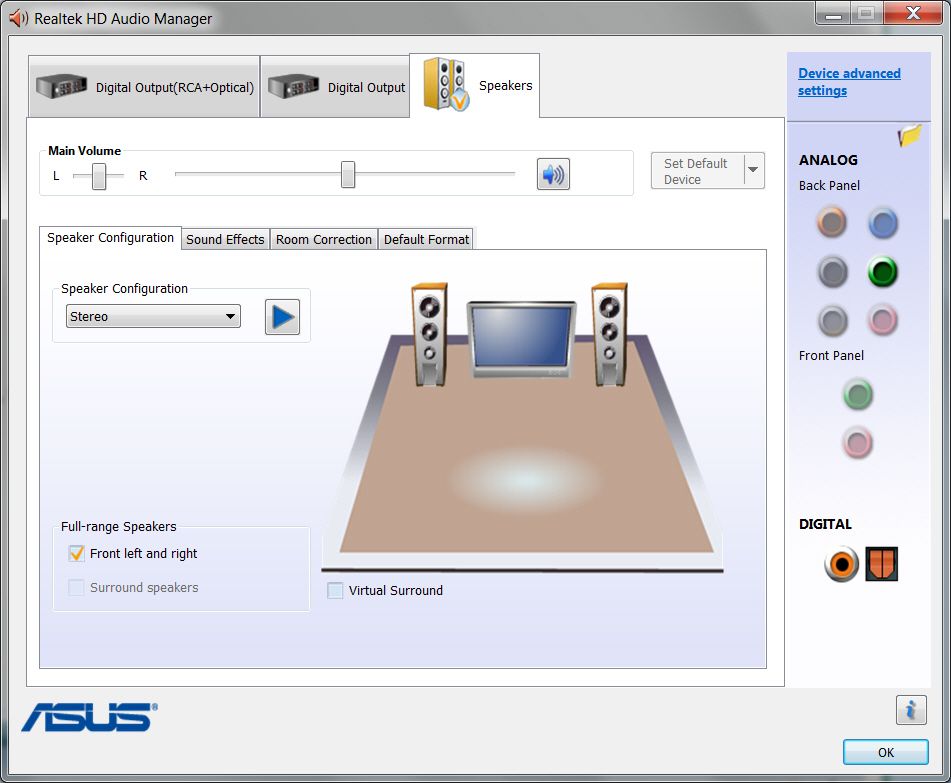The width and height of the screenshot is (951, 783).
Task: Open the connector settings folder icon
Action: coord(909,137)
